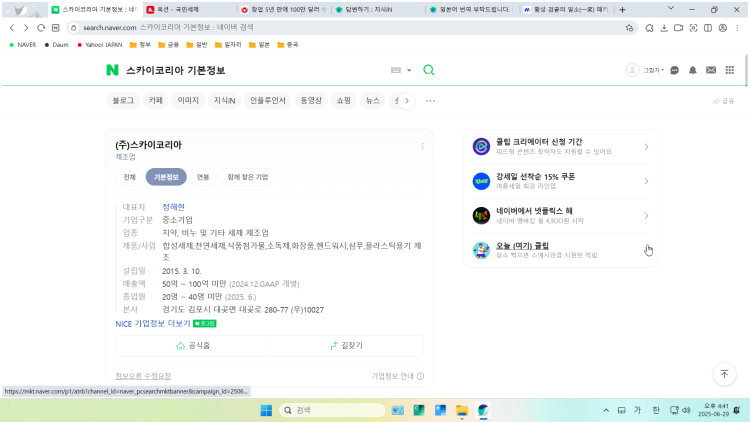Click the 공식홈 official homepage button
This screenshot has height=422, width=750.
tap(192, 345)
